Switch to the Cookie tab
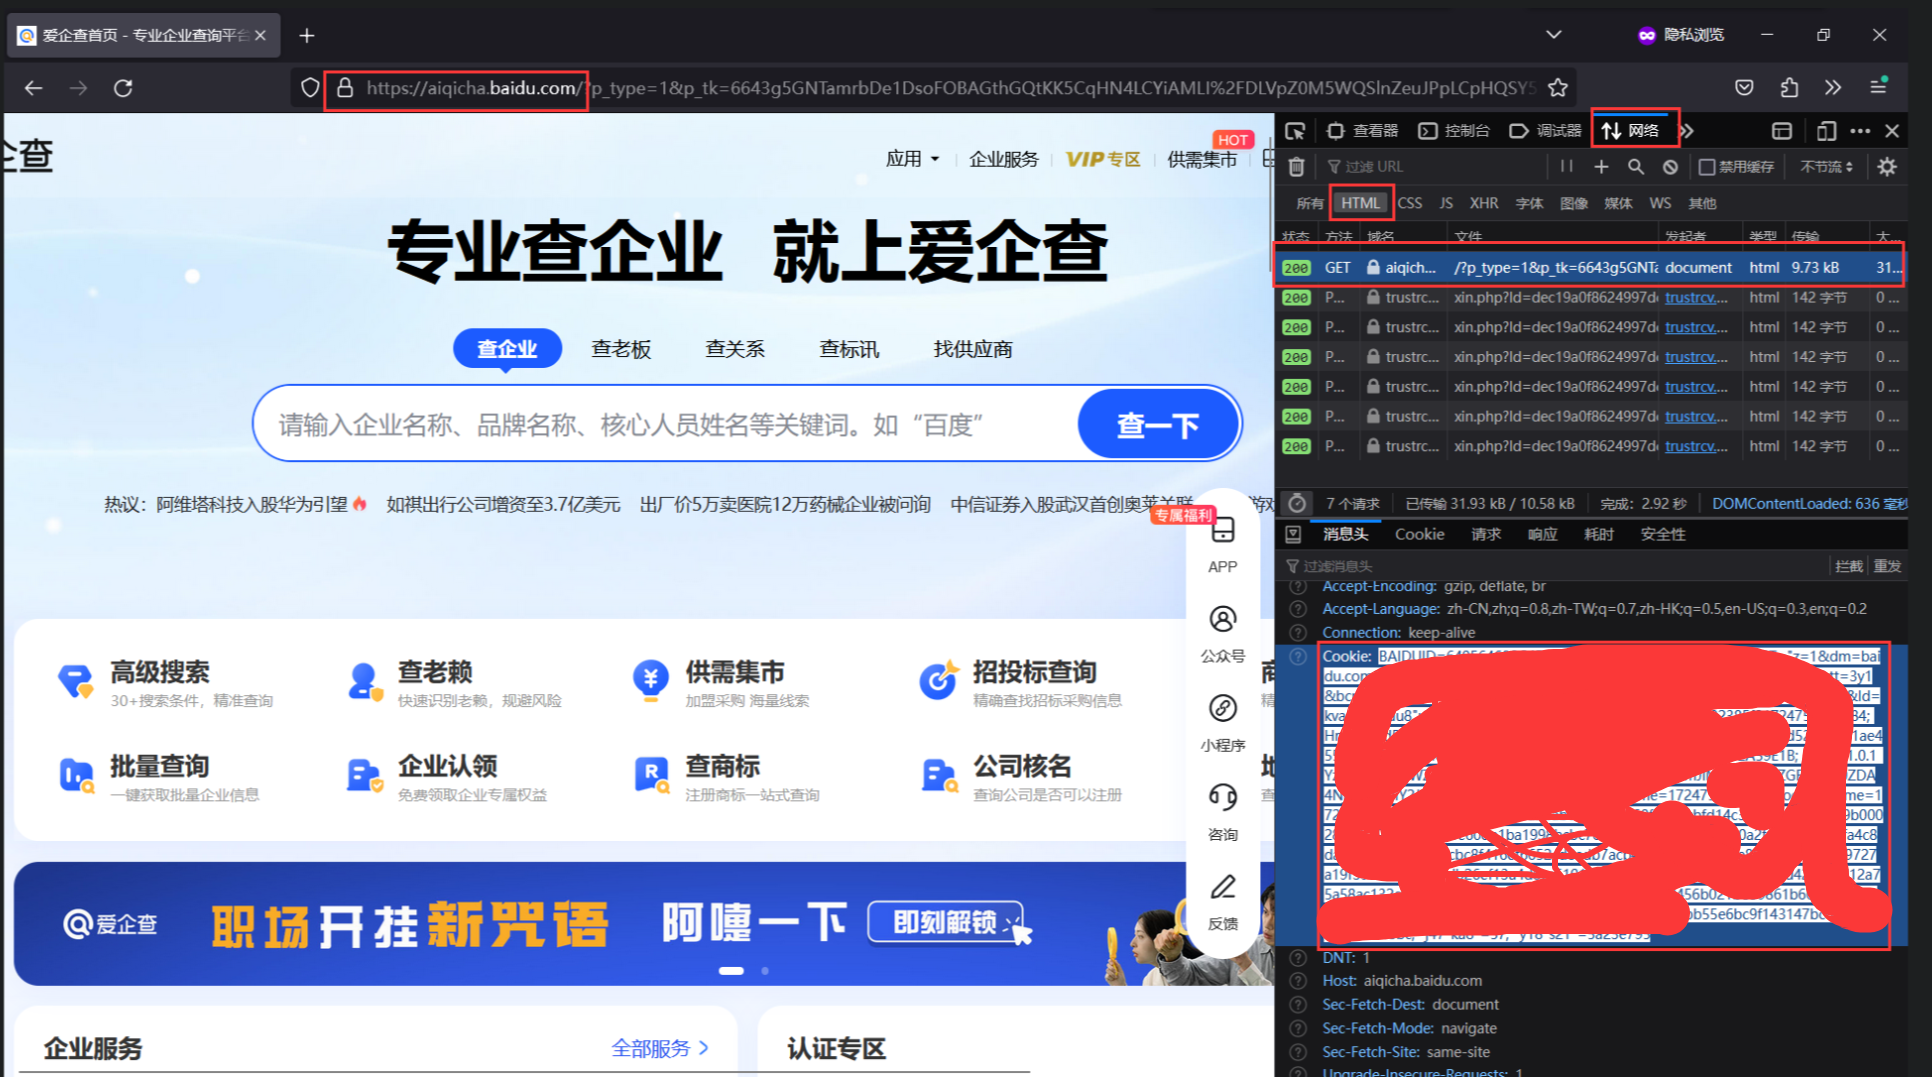 tap(1419, 534)
